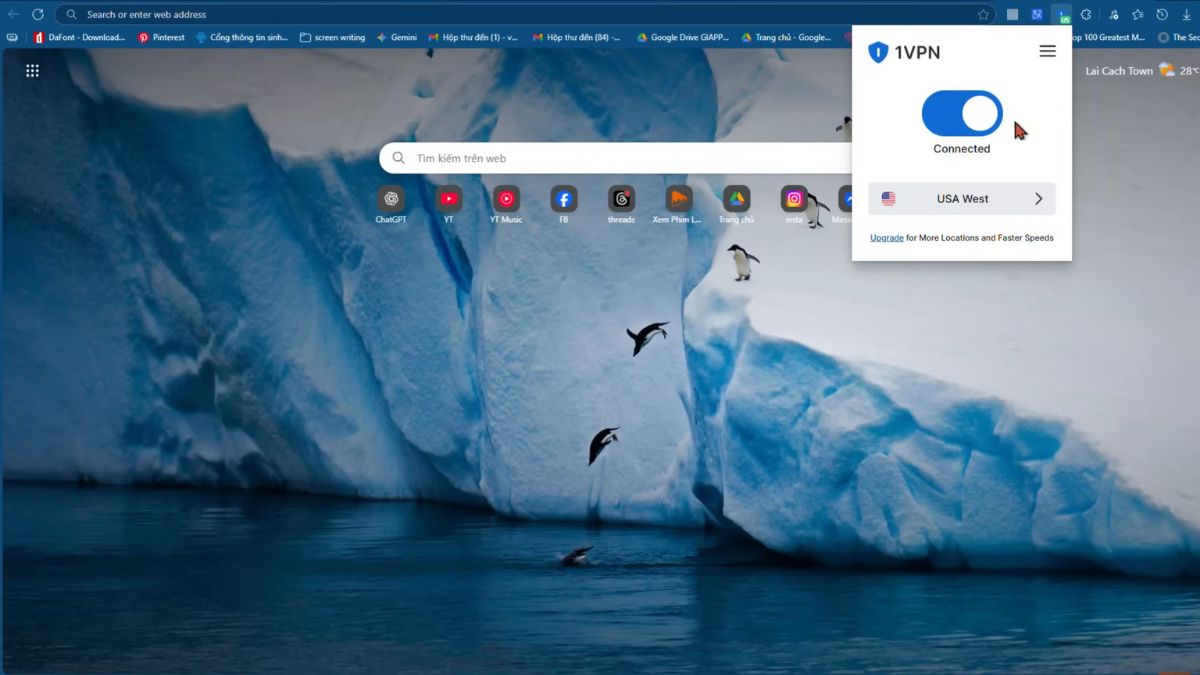The height and width of the screenshot is (675, 1200).
Task: Click the 1VPN extension icon in toolbar
Action: click(x=1062, y=15)
